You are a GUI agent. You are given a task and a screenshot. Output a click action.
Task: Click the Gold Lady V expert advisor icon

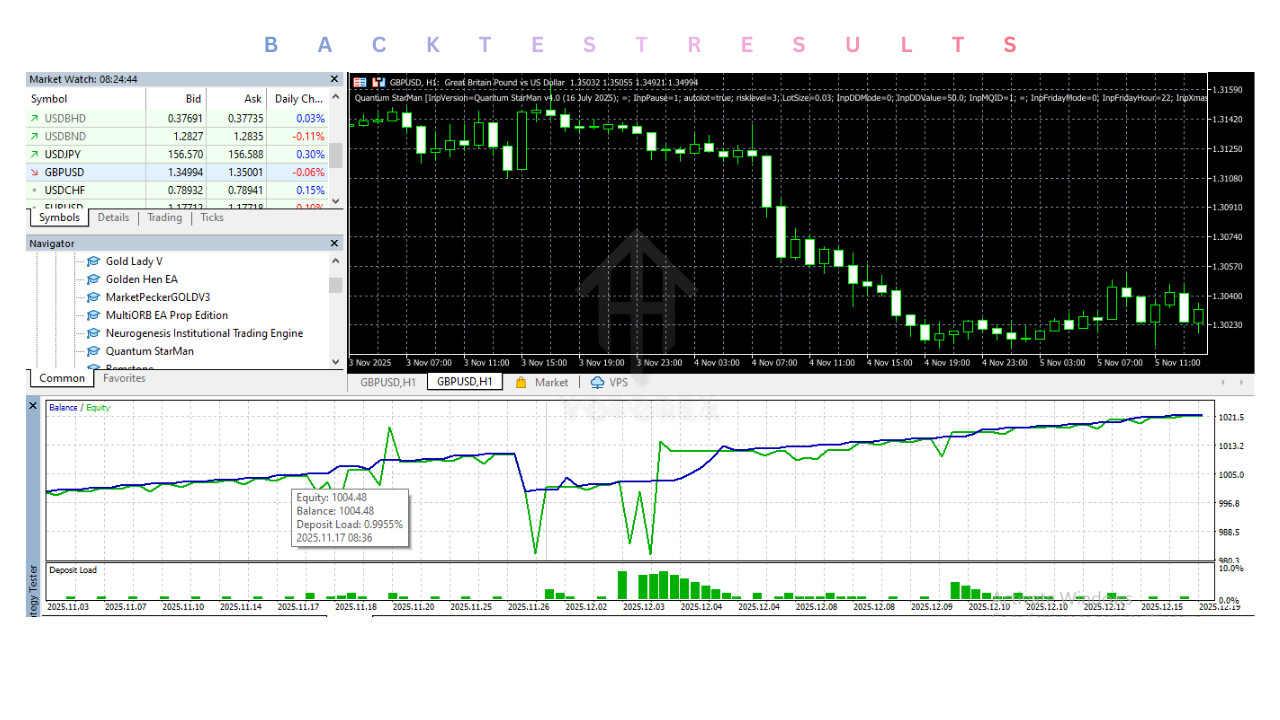click(x=94, y=261)
